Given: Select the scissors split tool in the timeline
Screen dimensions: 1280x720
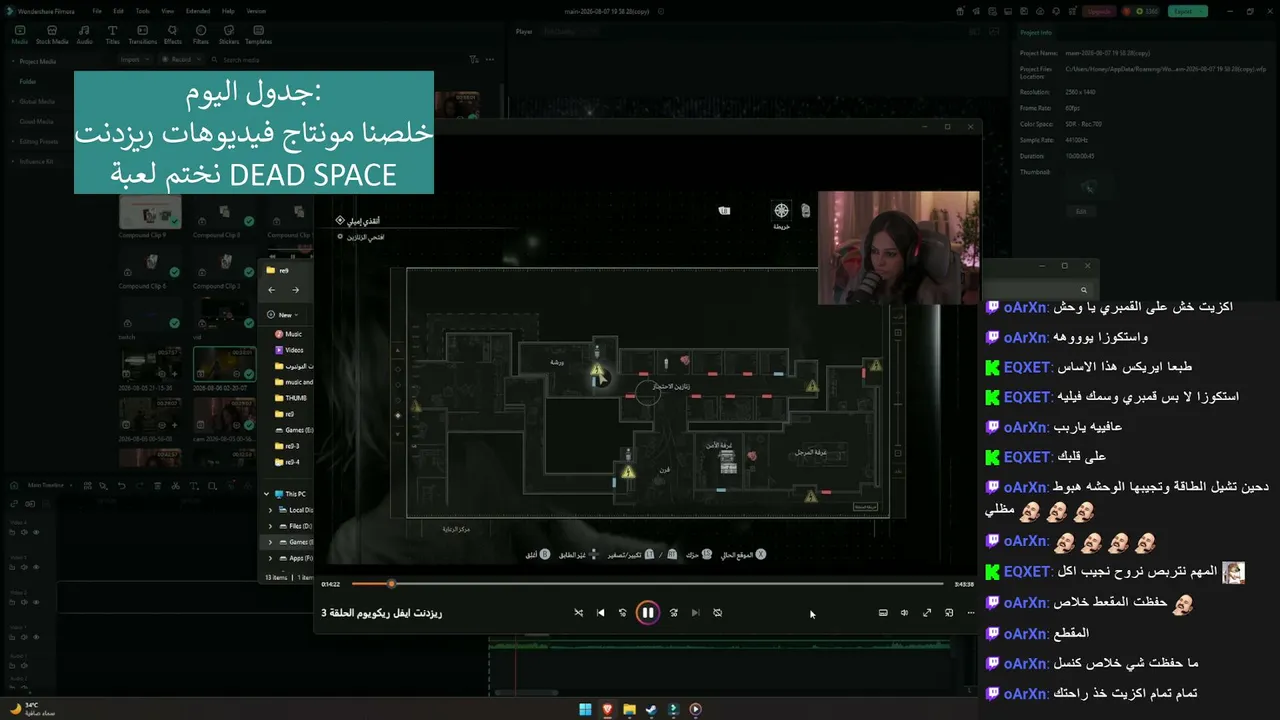Looking at the screenshot, I should click(x=175, y=486).
